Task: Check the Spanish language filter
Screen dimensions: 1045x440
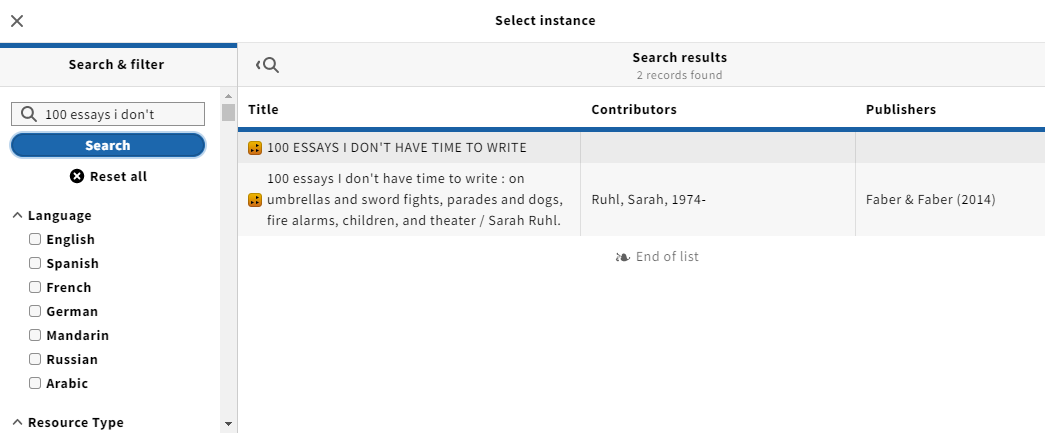Action: 35,263
